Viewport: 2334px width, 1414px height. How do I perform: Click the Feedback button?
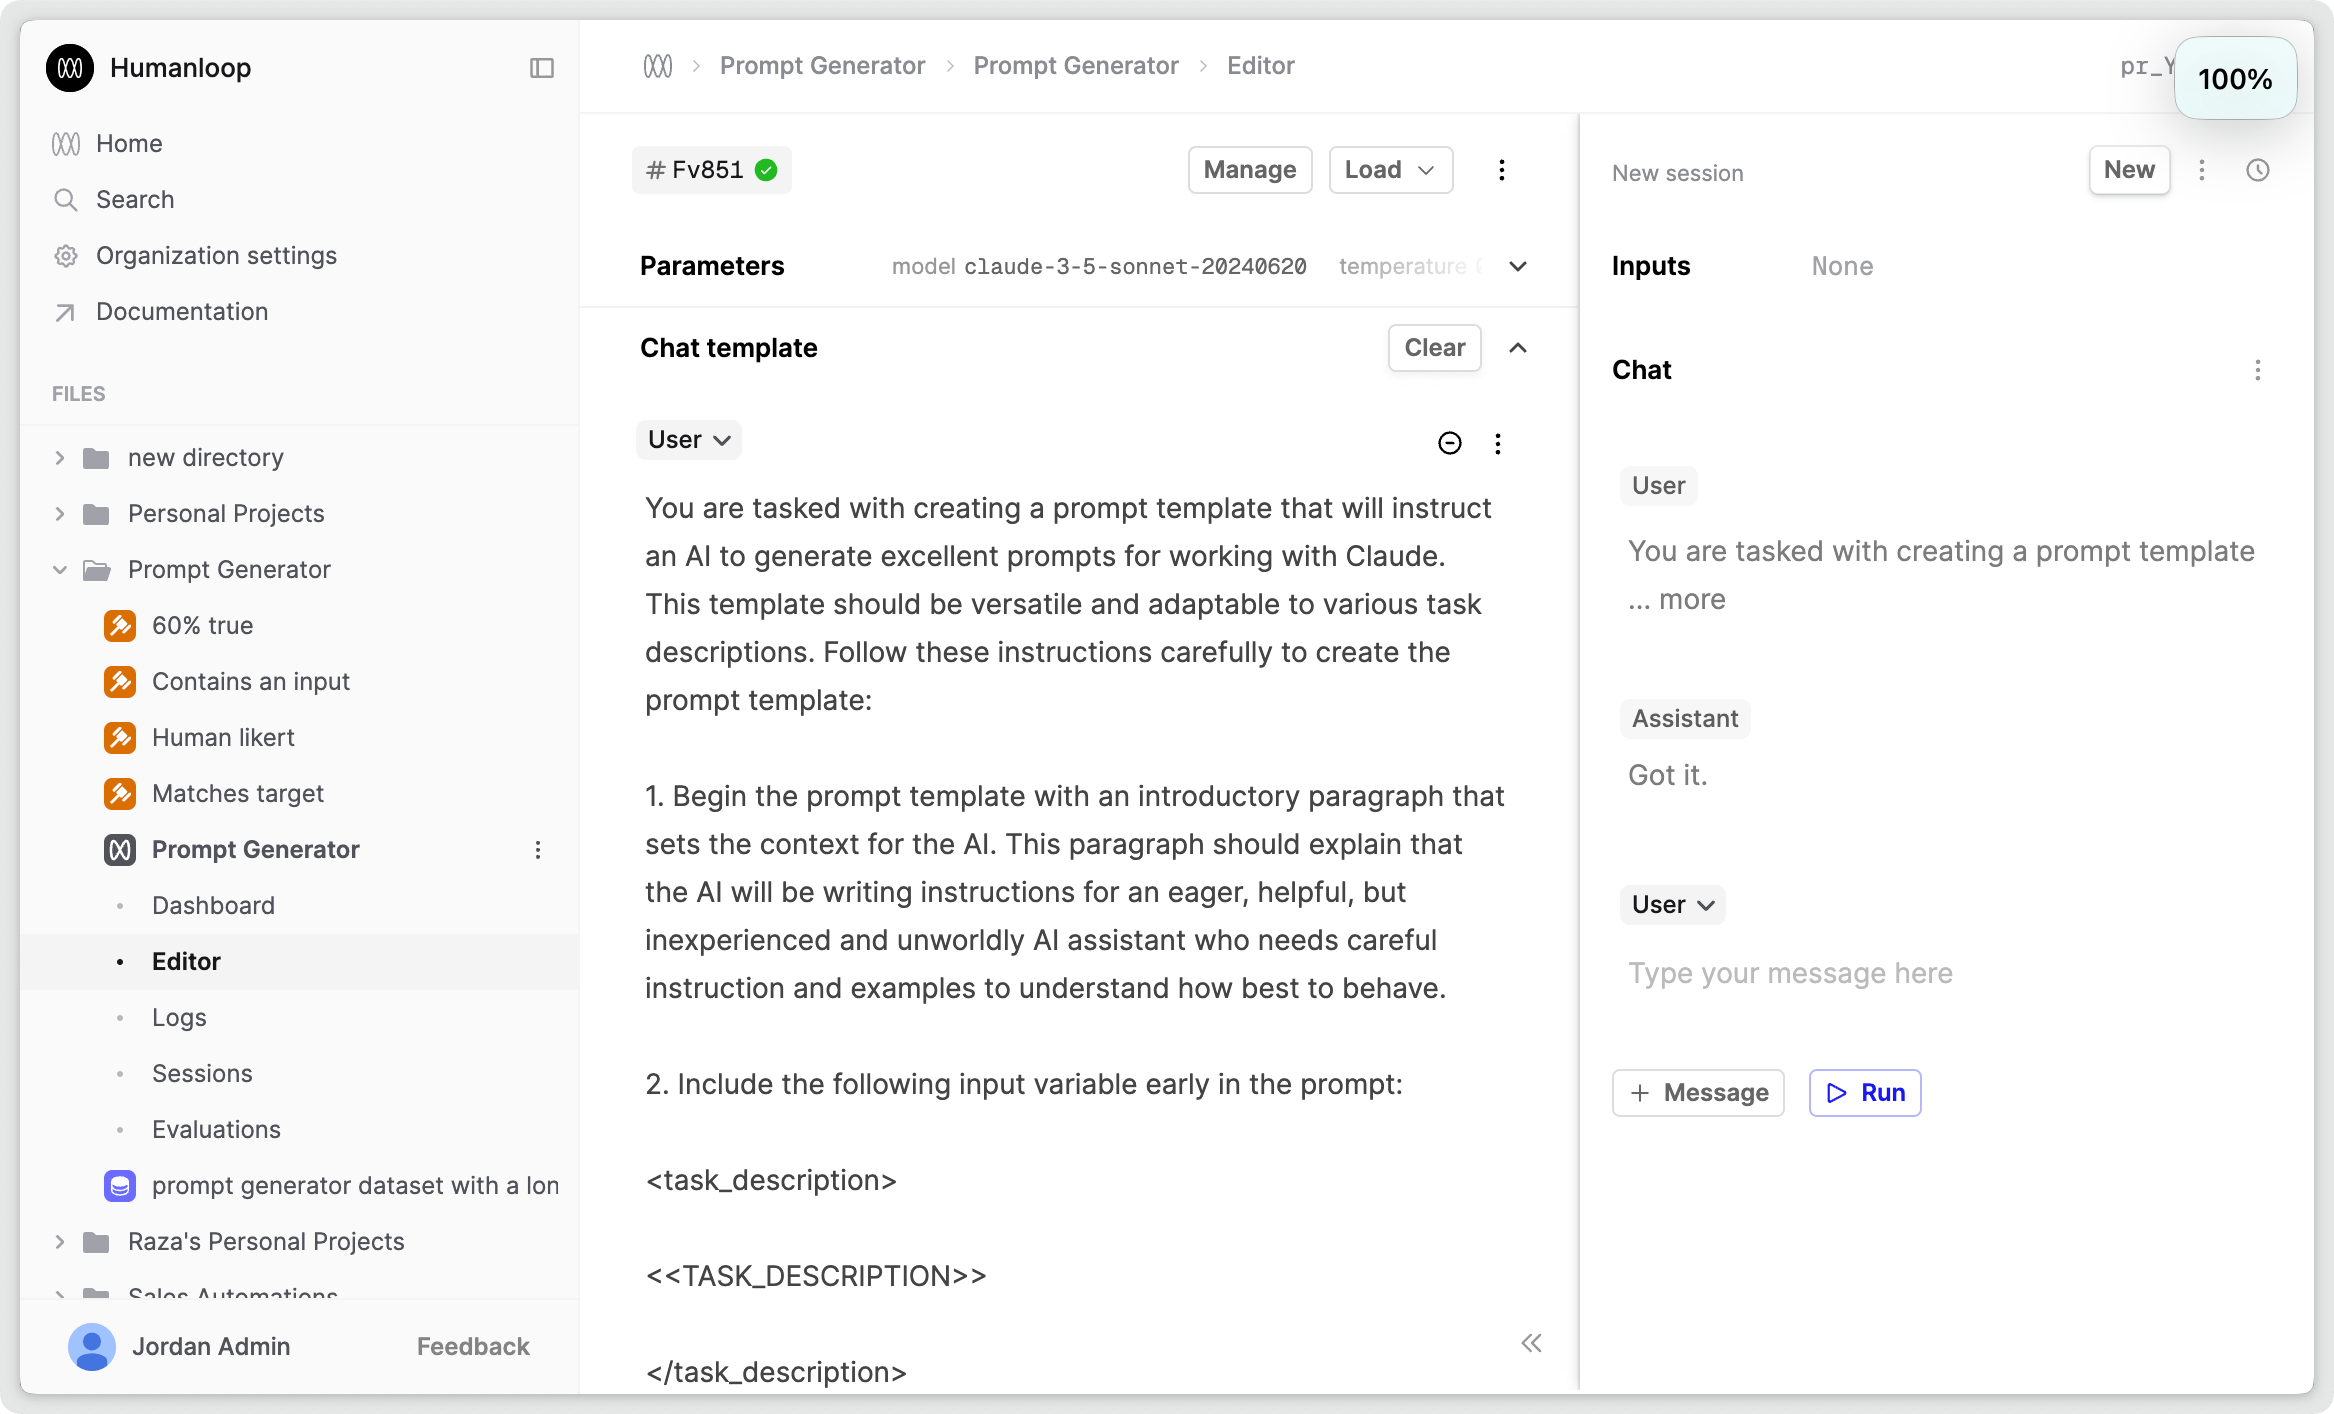[x=473, y=1347]
